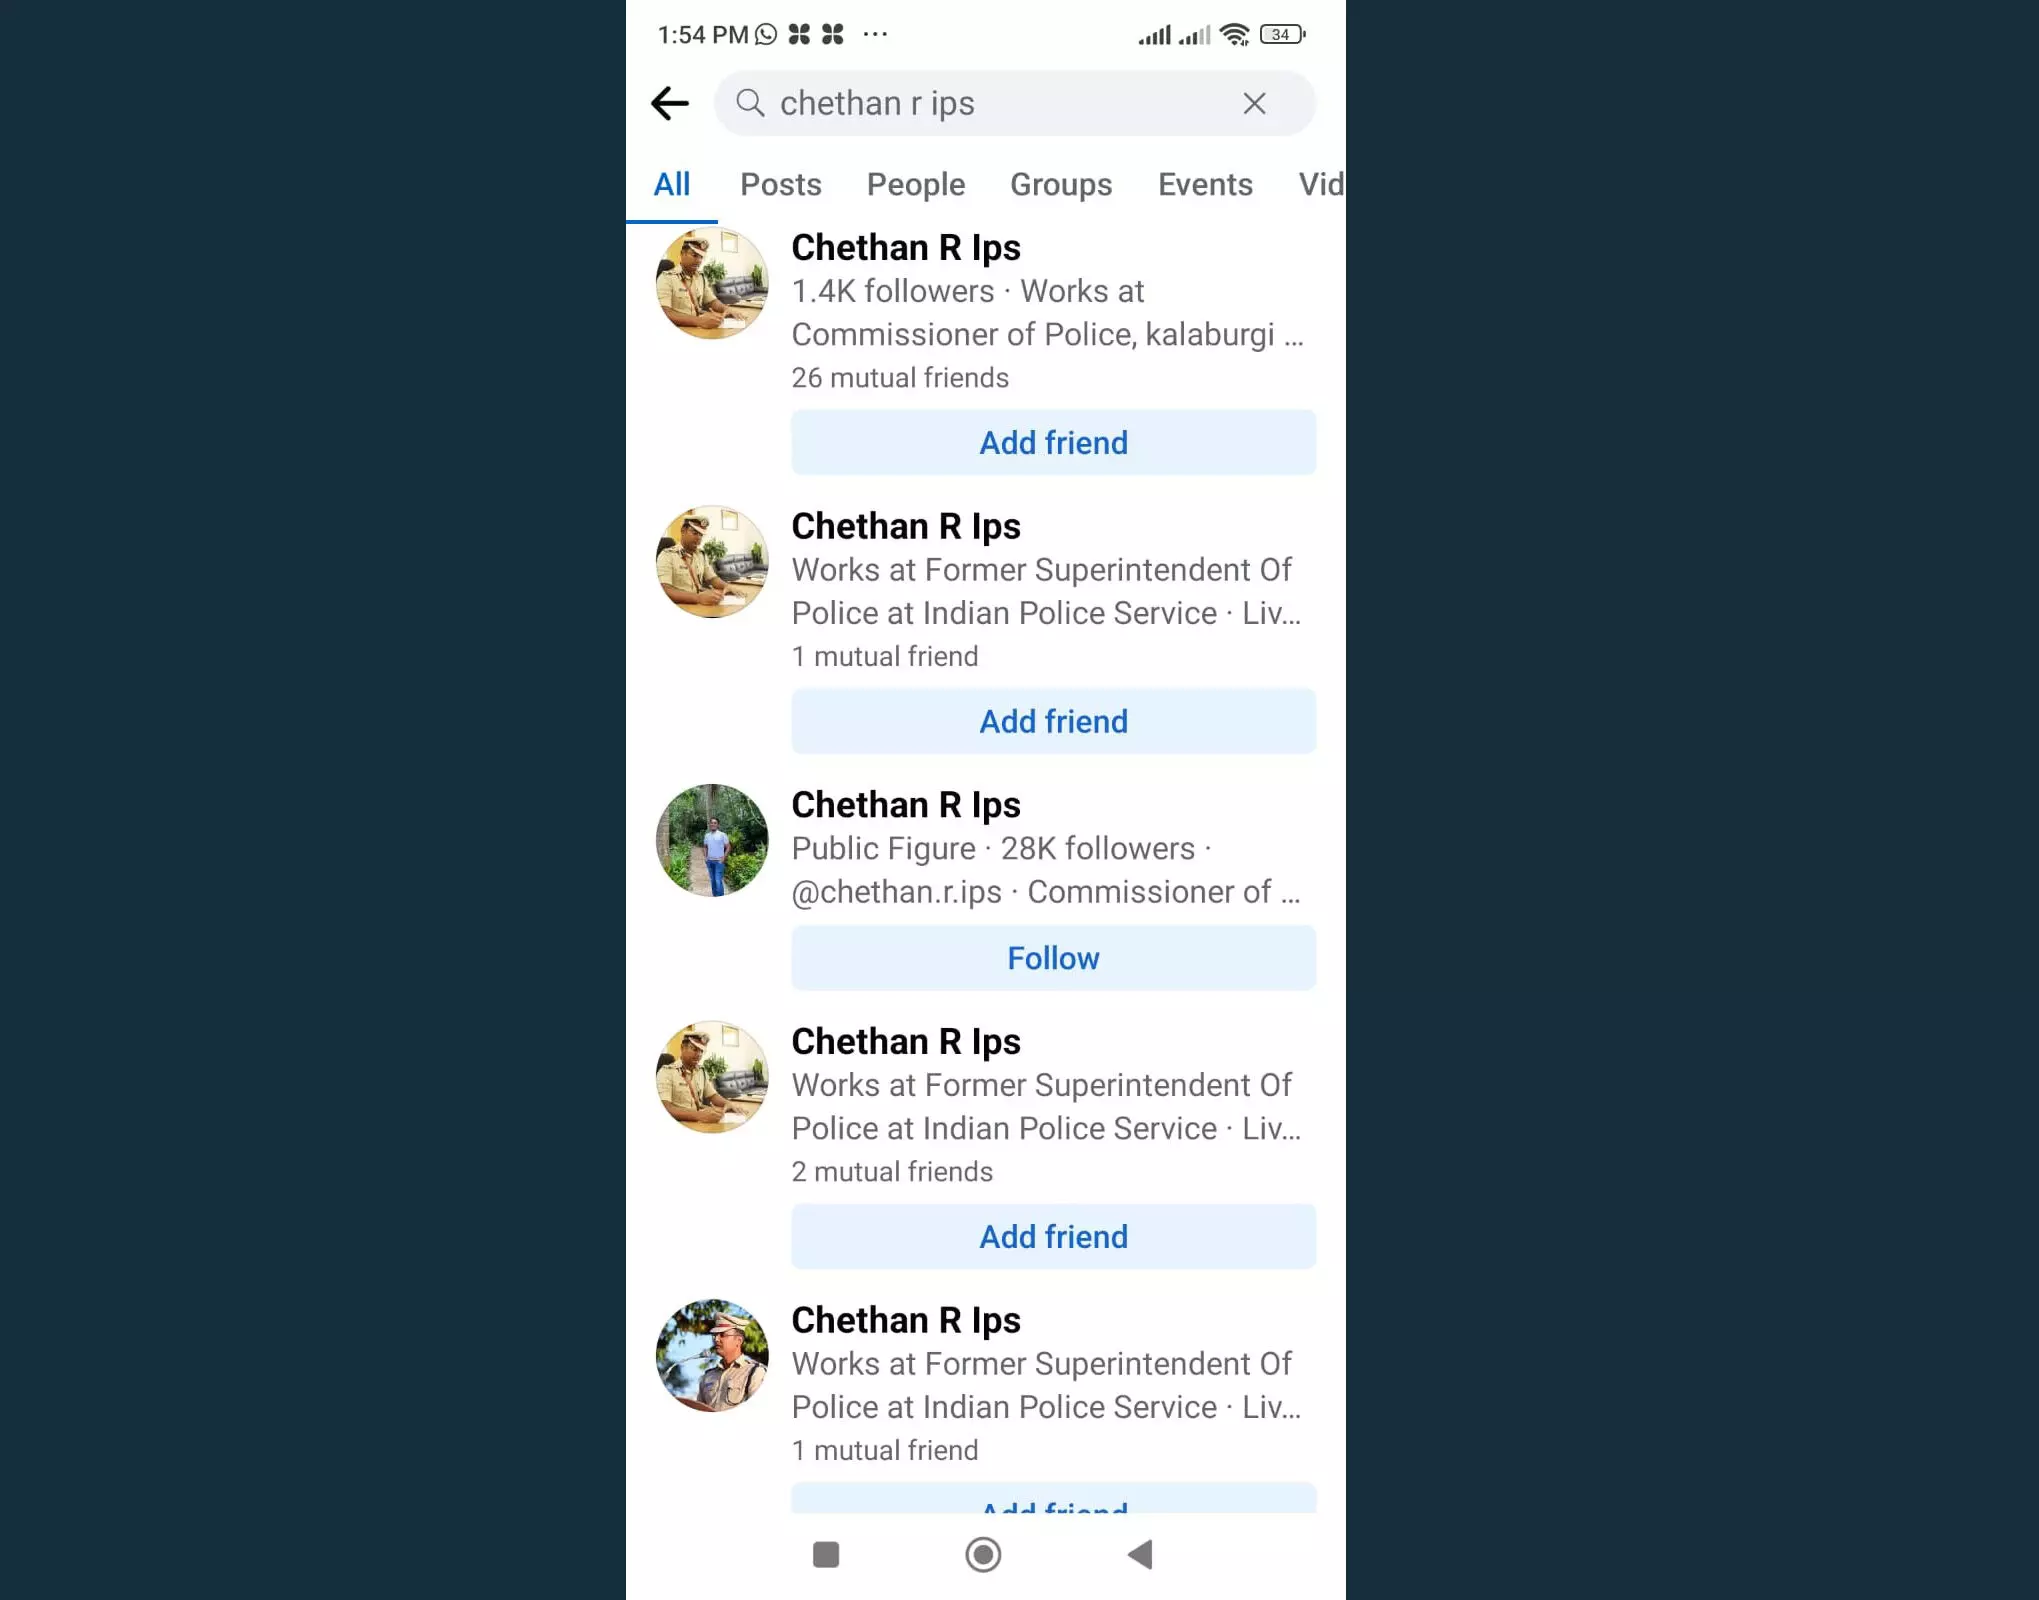This screenshot has height=1600, width=2039.
Task: Open profile name with 1.4K followers
Action: (x=906, y=247)
